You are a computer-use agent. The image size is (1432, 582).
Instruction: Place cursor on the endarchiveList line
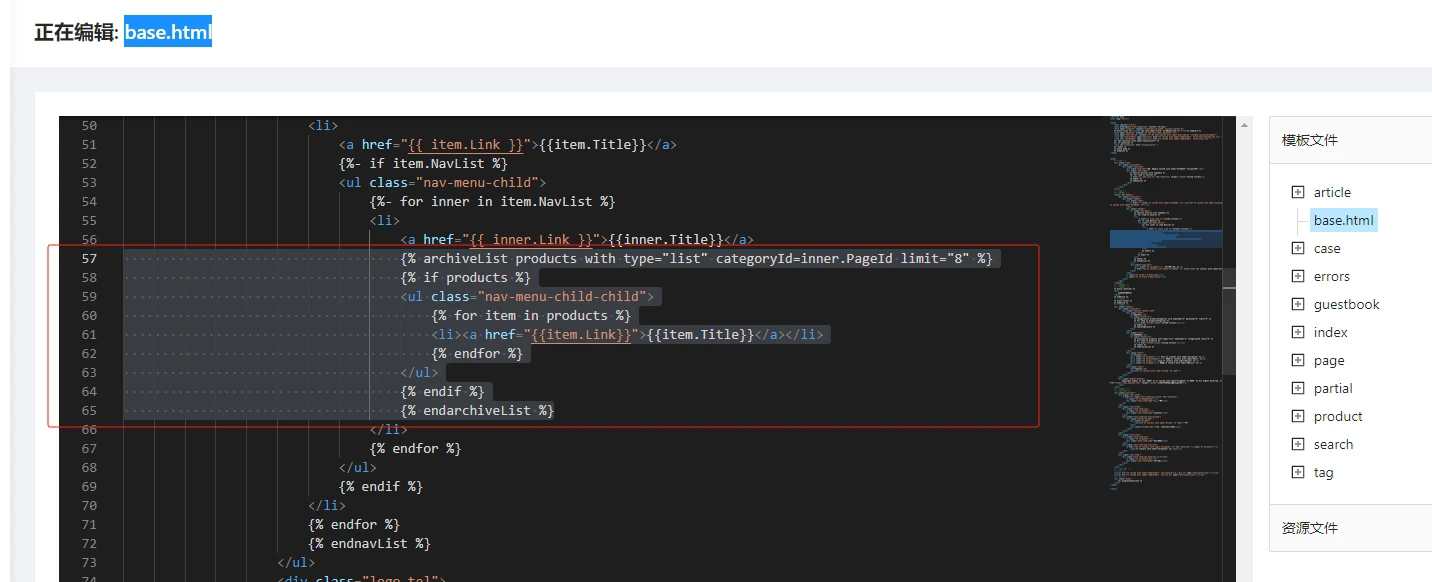(477, 411)
